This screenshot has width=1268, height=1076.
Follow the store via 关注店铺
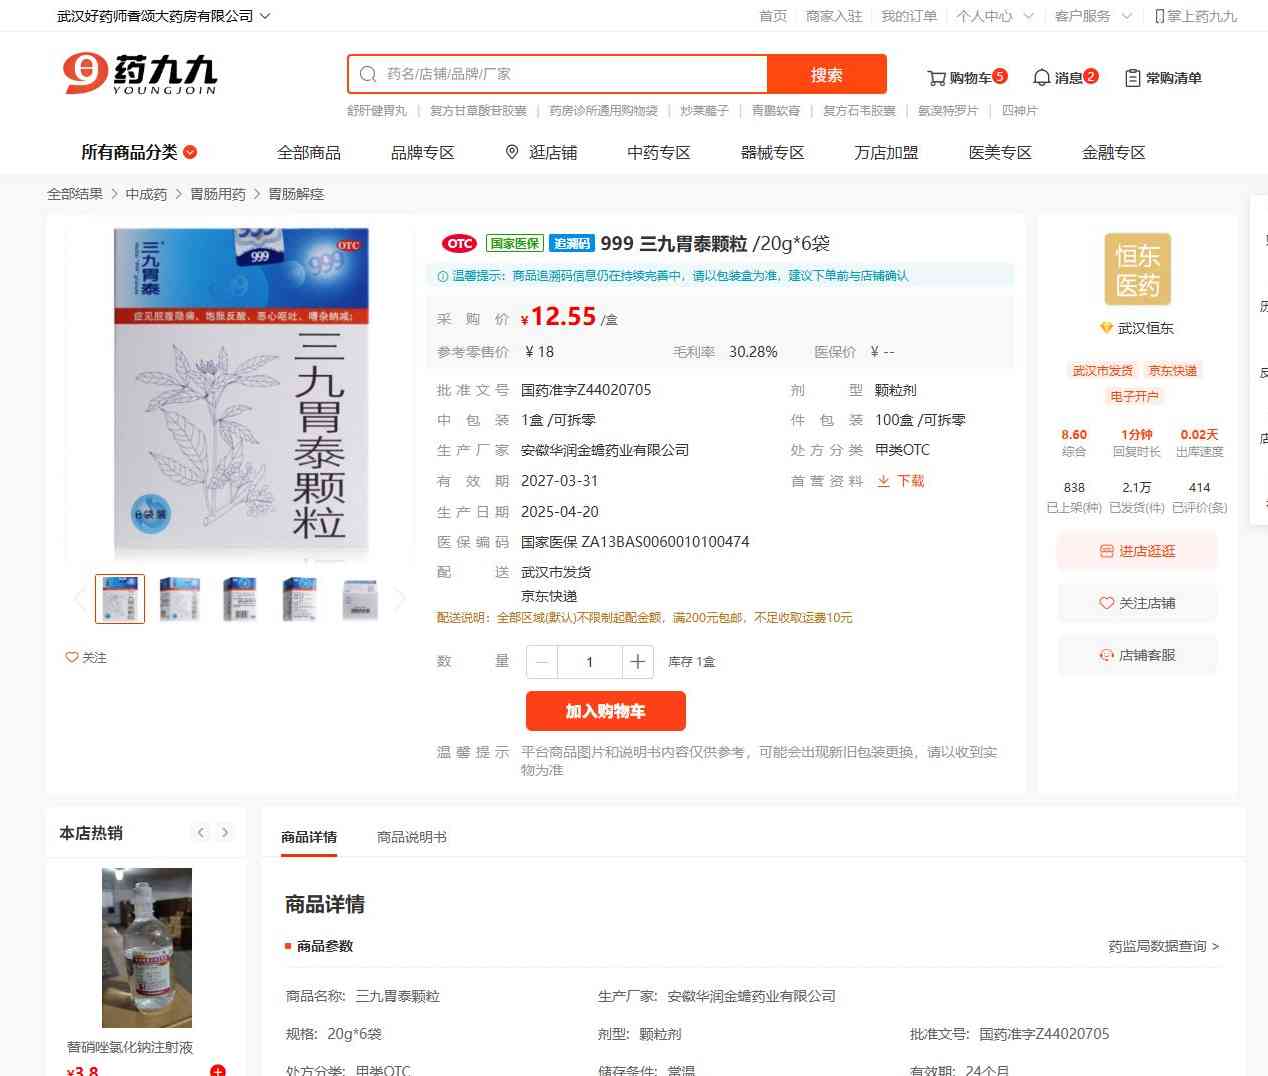pos(1137,603)
